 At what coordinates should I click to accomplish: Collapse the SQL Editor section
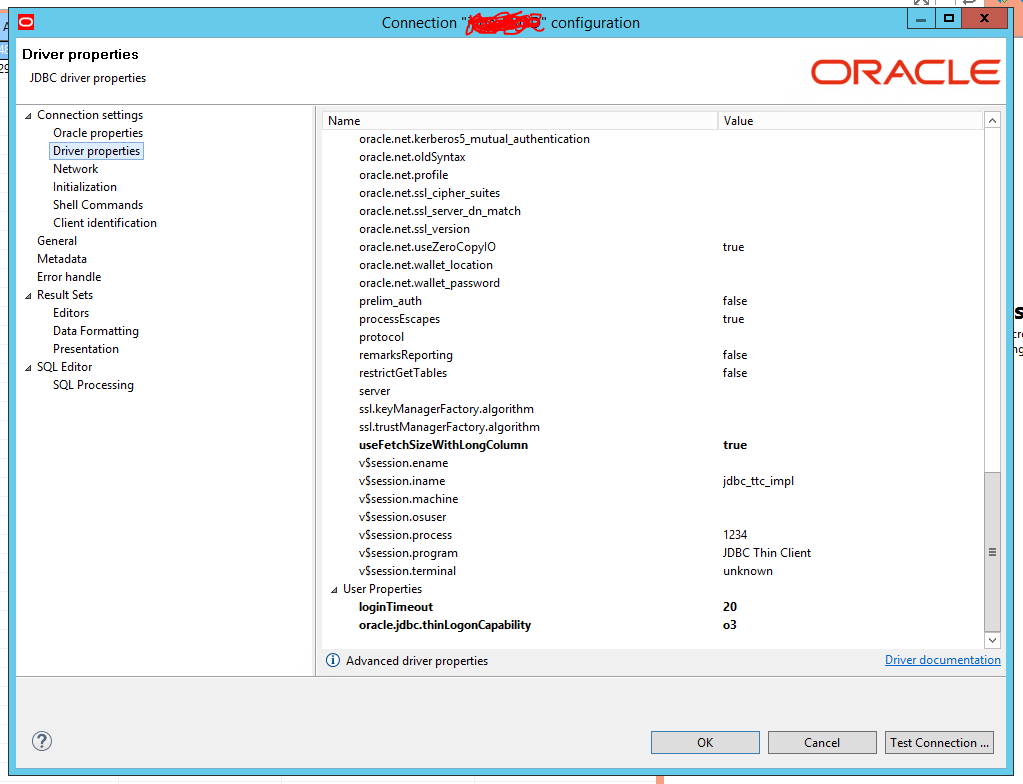pos(28,366)
